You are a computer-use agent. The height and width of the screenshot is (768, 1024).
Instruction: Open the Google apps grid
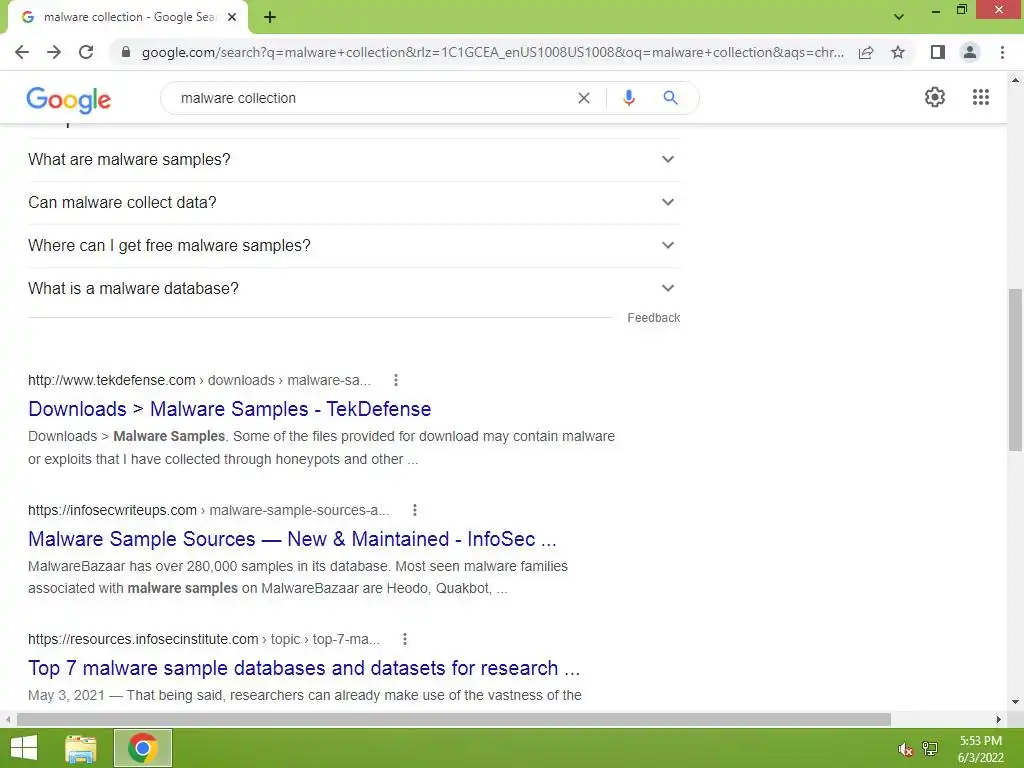(x=980, y=97)
